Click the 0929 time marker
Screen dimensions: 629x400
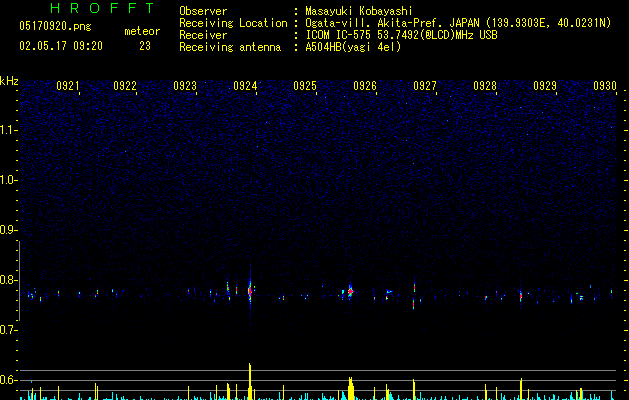tap(545, 86)
